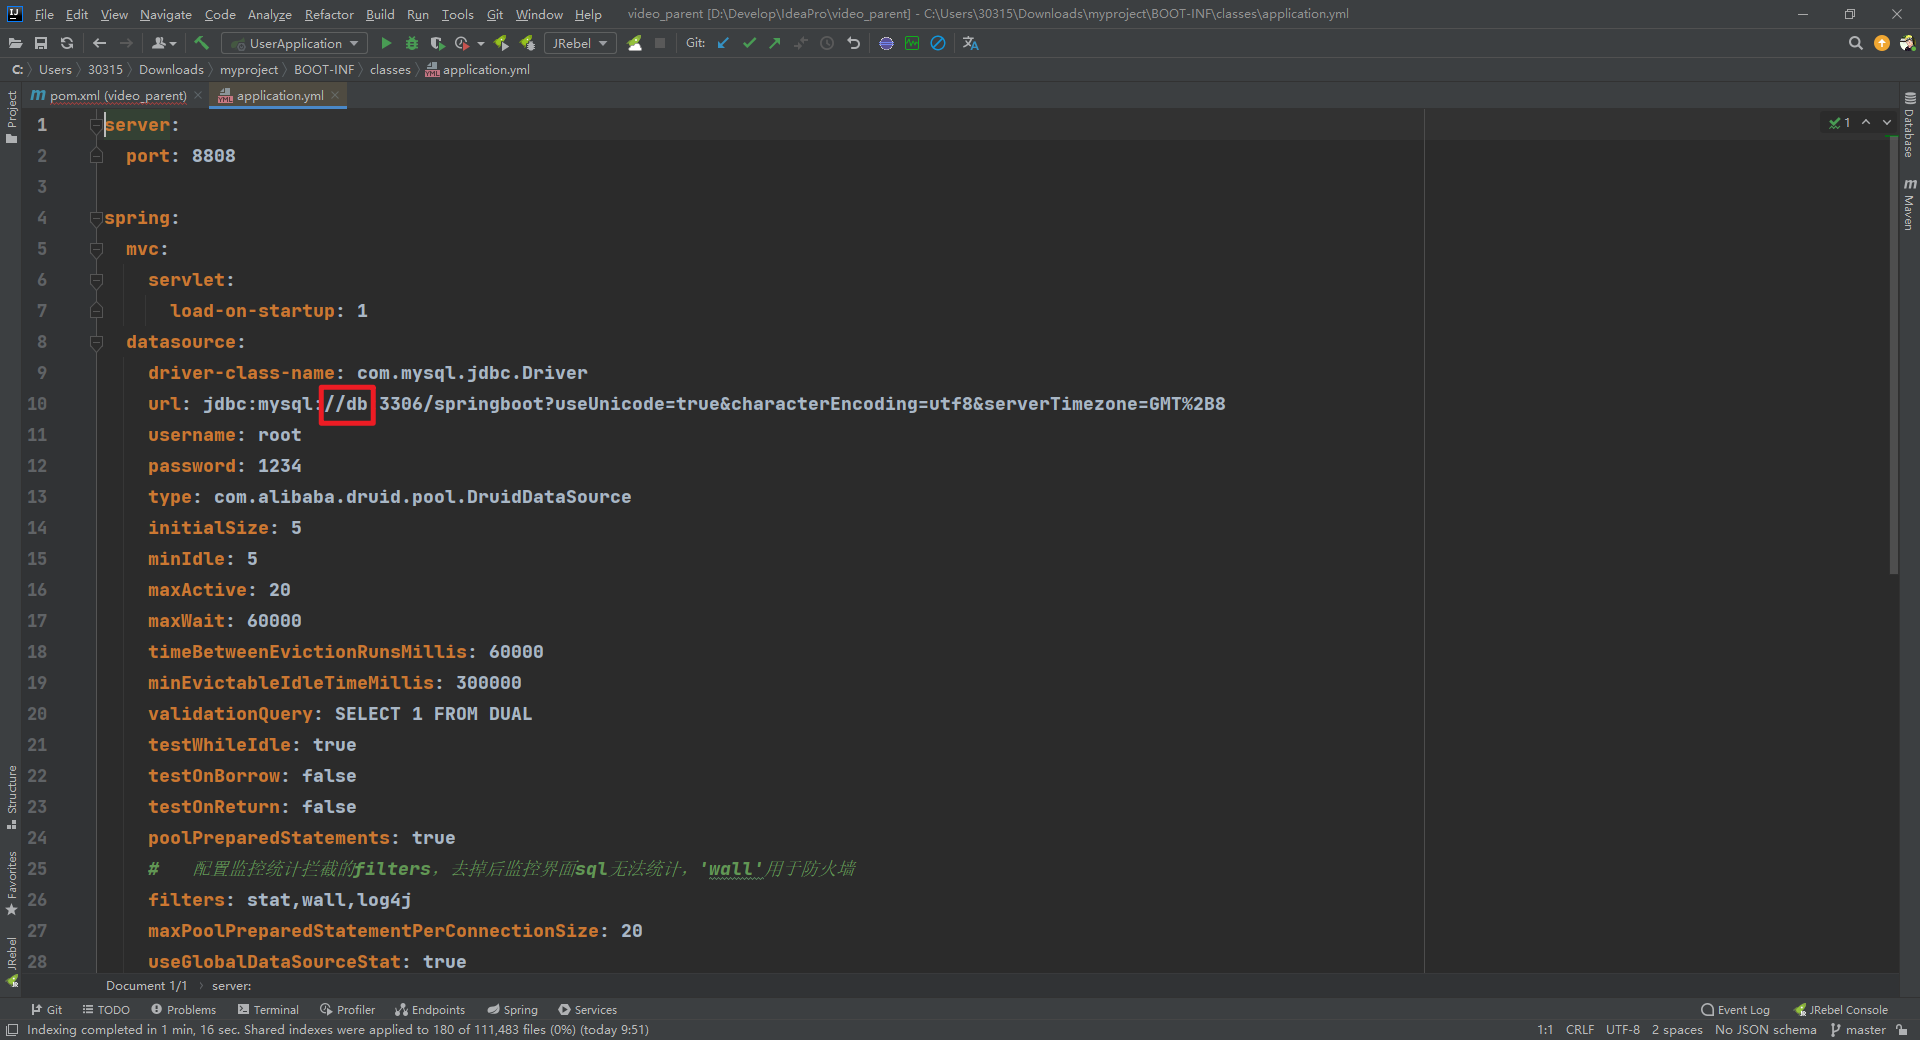Open the UserApplication run configuration dropdown
This screenshot has height=1040, width=1920.
(x=294, y=43)
